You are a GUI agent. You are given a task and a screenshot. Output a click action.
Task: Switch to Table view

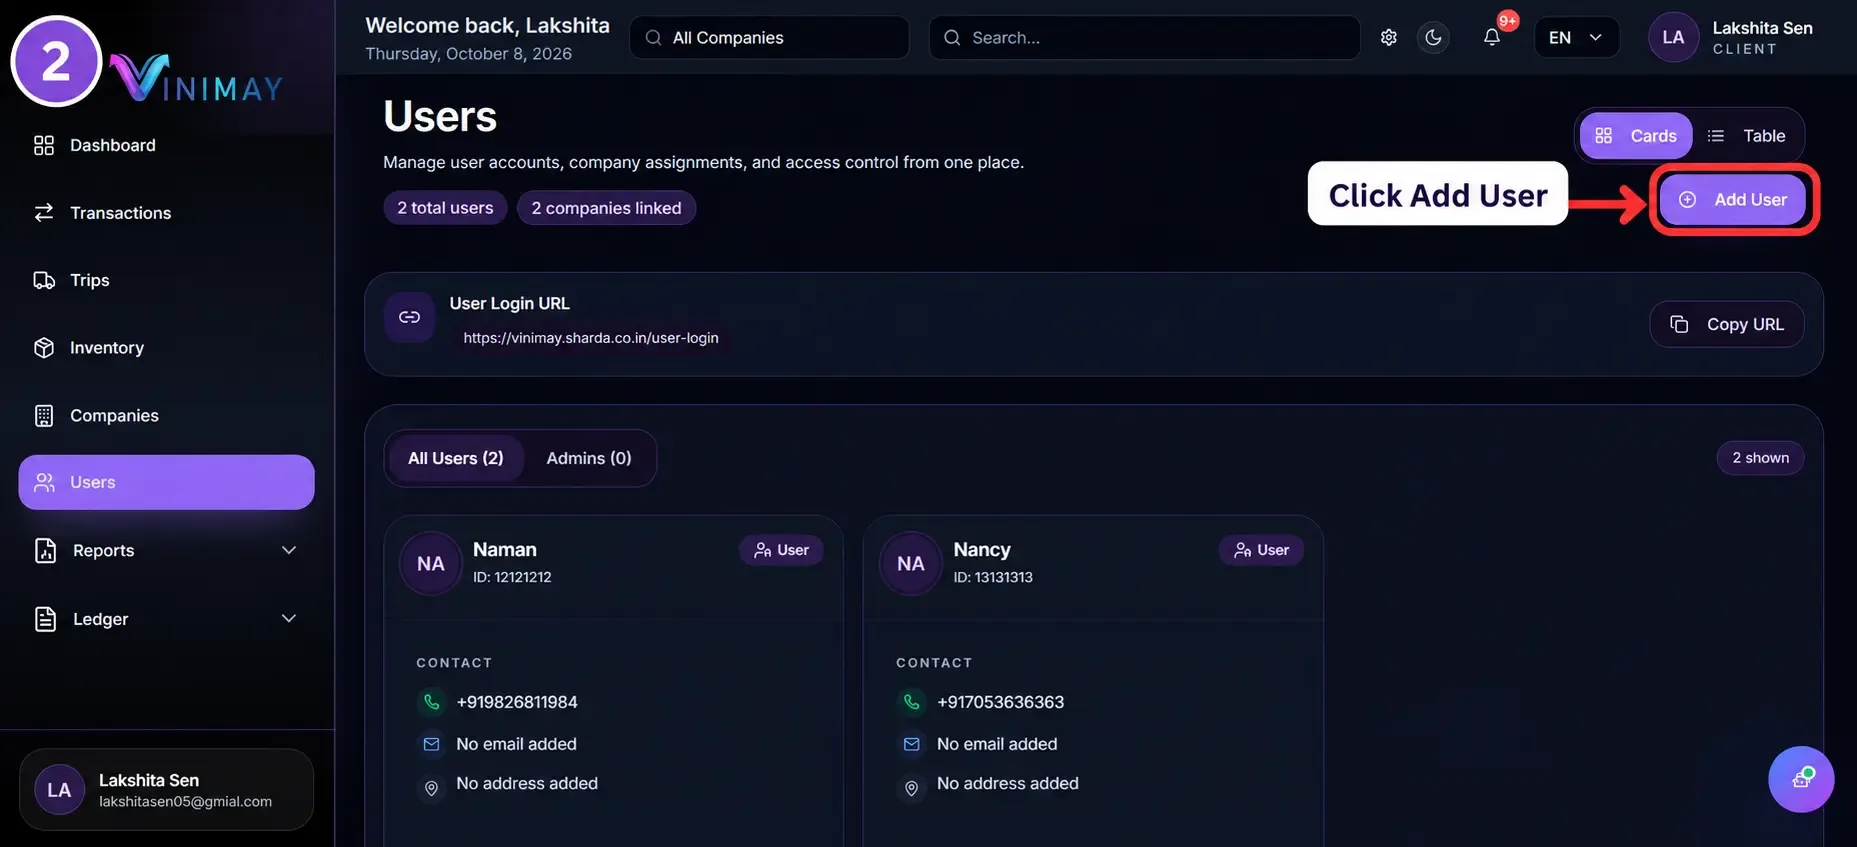pos(1746,135)
